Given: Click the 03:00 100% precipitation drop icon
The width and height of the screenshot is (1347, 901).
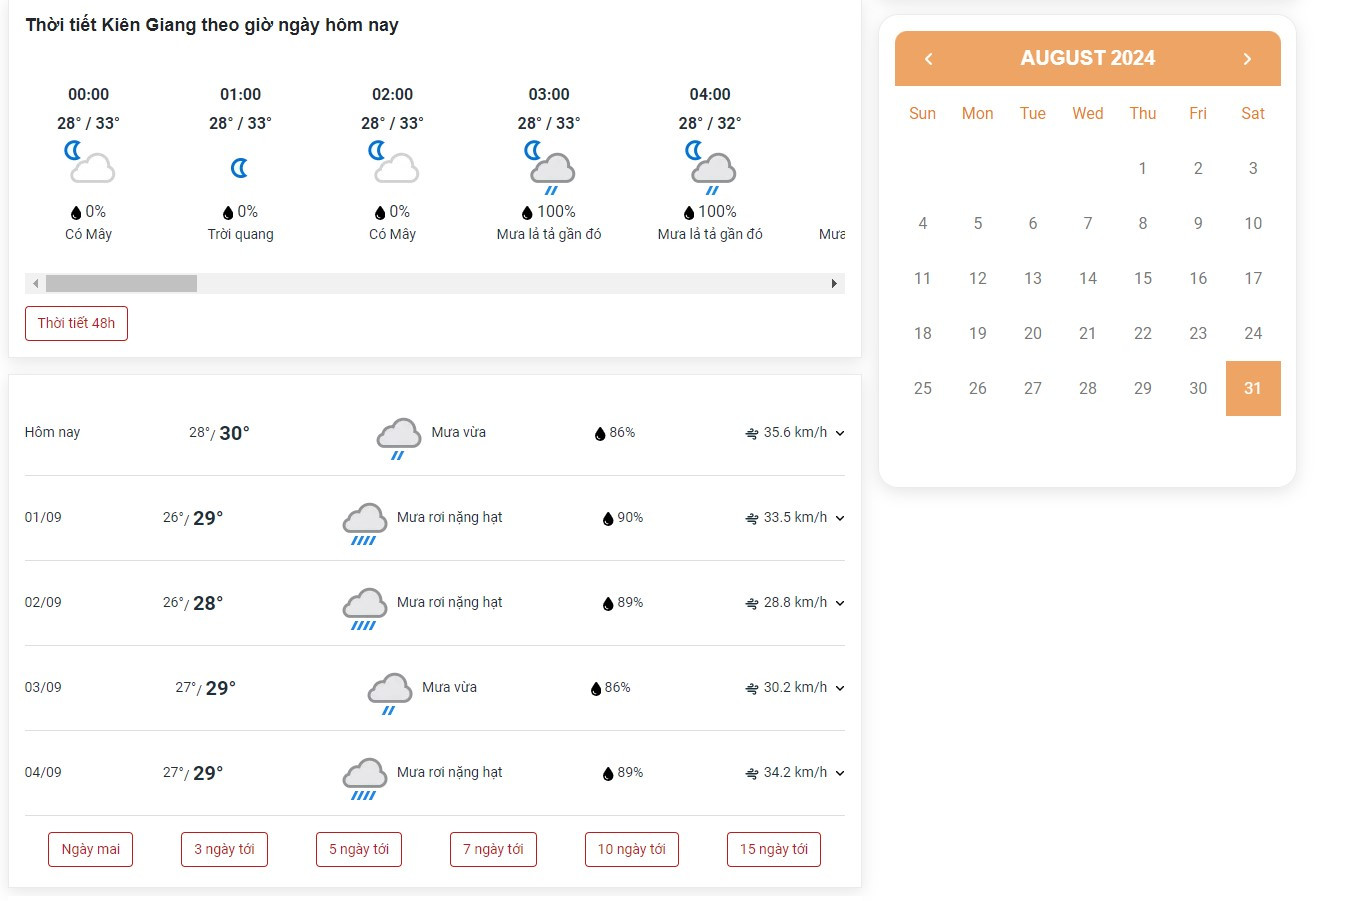Looking at the screenshot, I should click(x=528, y=212).
